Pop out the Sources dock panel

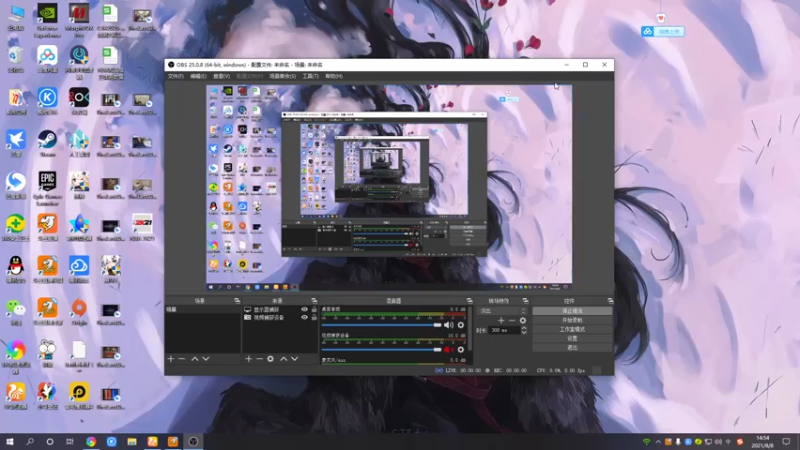click(314, 301)
